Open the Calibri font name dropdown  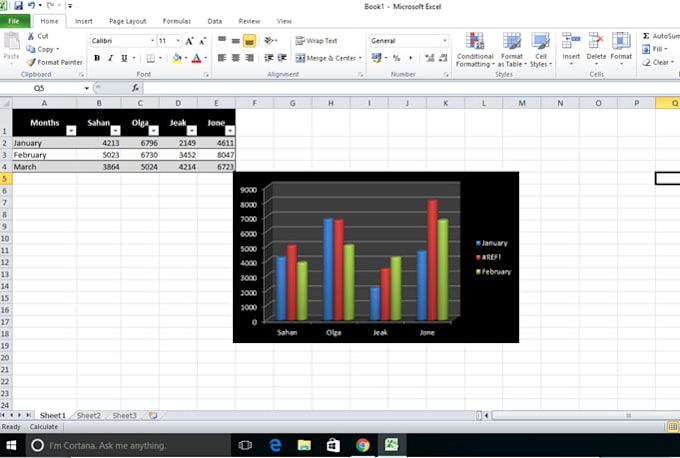(x=150, y=41)
